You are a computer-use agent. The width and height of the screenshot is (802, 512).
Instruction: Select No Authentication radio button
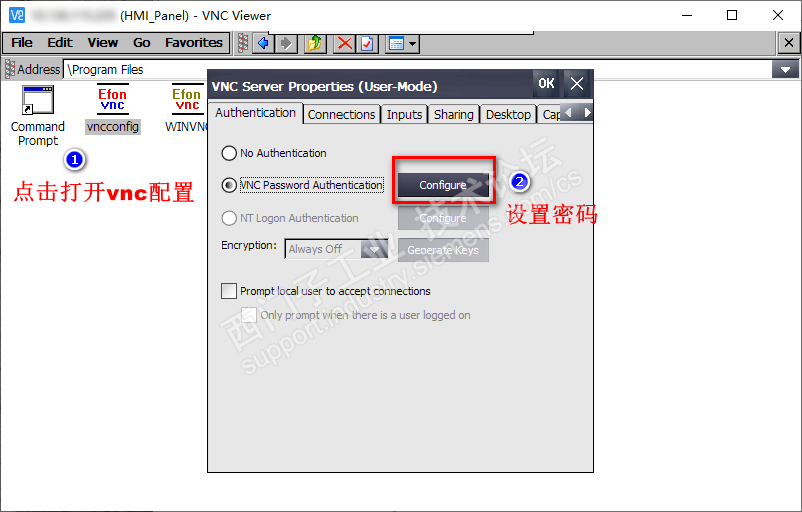pos(229,153)
